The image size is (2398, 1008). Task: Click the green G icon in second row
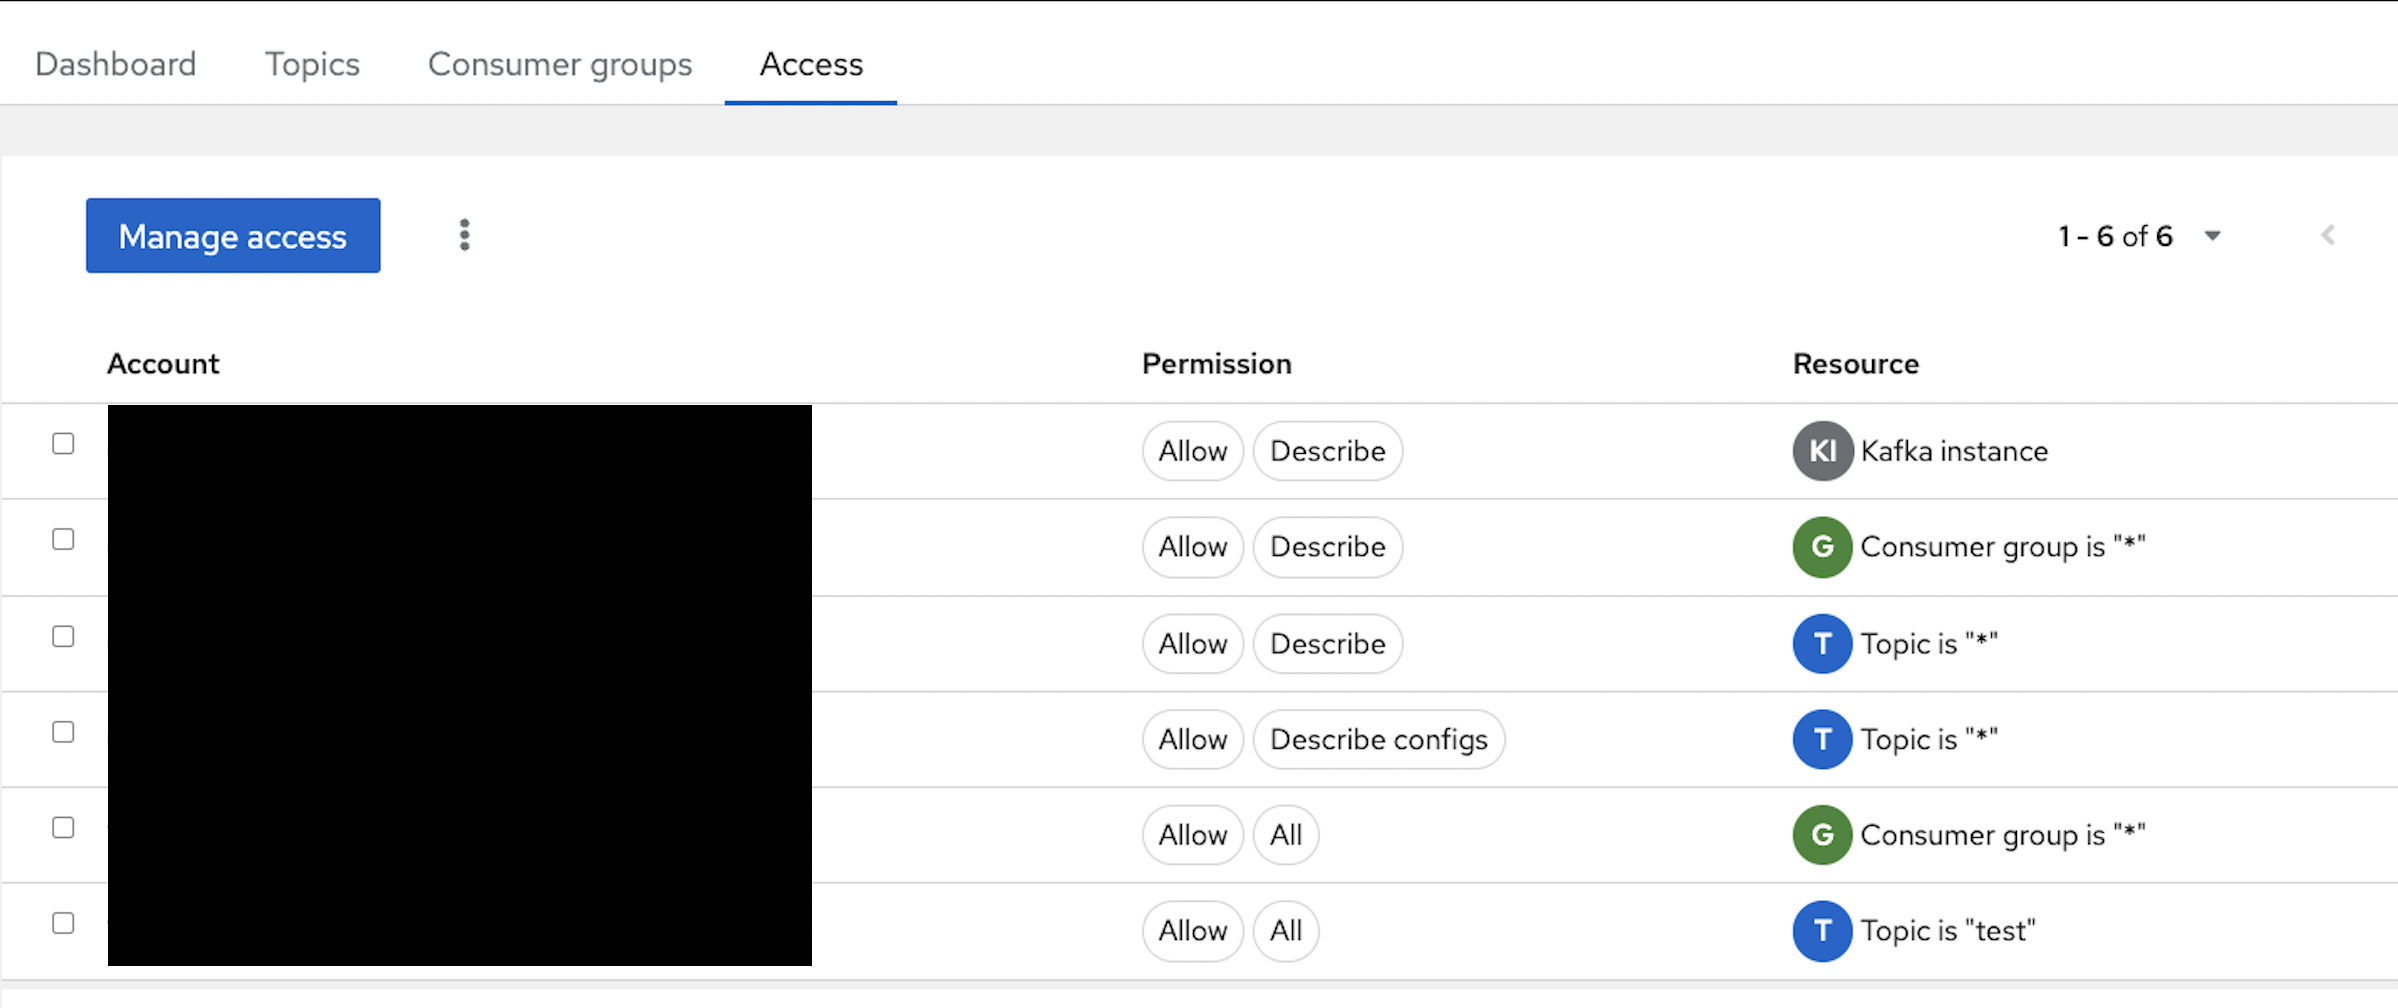click(x=1822, y=547)
